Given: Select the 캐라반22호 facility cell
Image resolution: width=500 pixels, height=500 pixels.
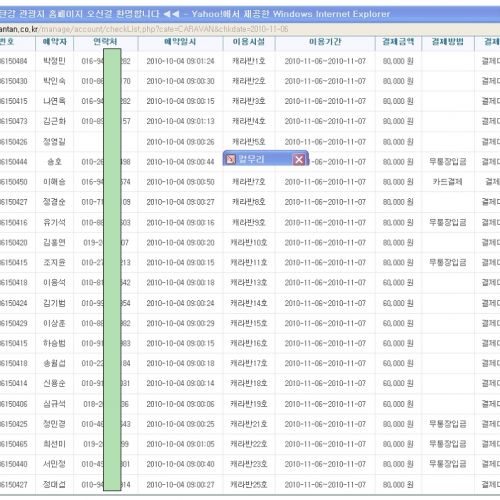Looking at the screenshot, I should (249, 444).
